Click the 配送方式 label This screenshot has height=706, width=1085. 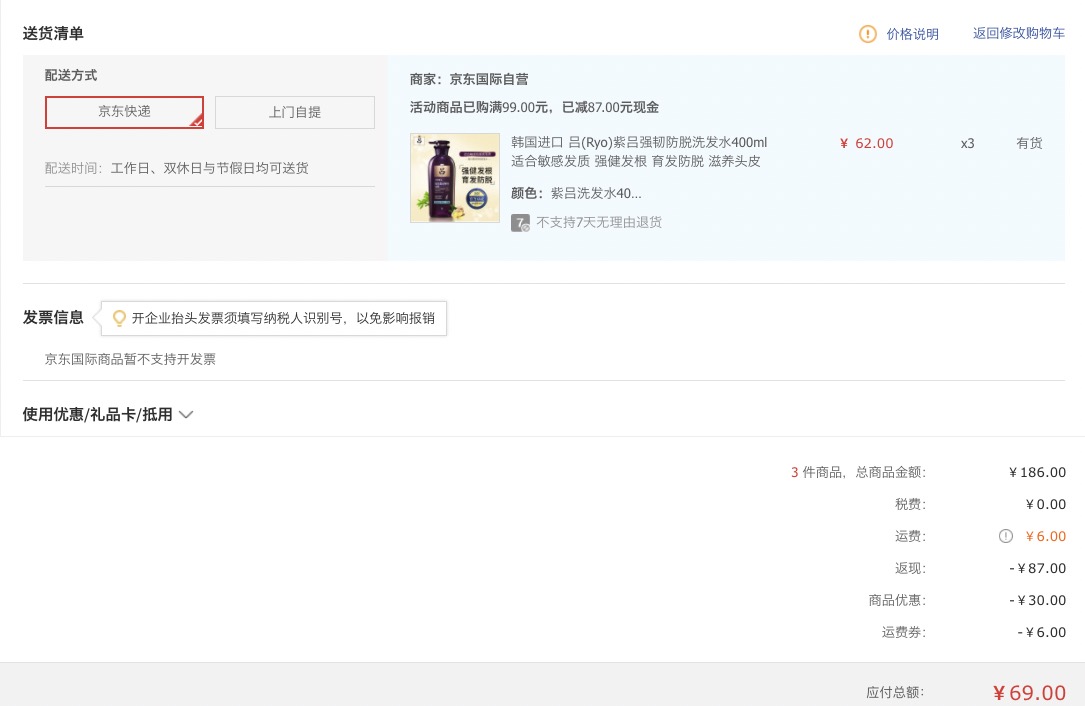click(71, 75)
